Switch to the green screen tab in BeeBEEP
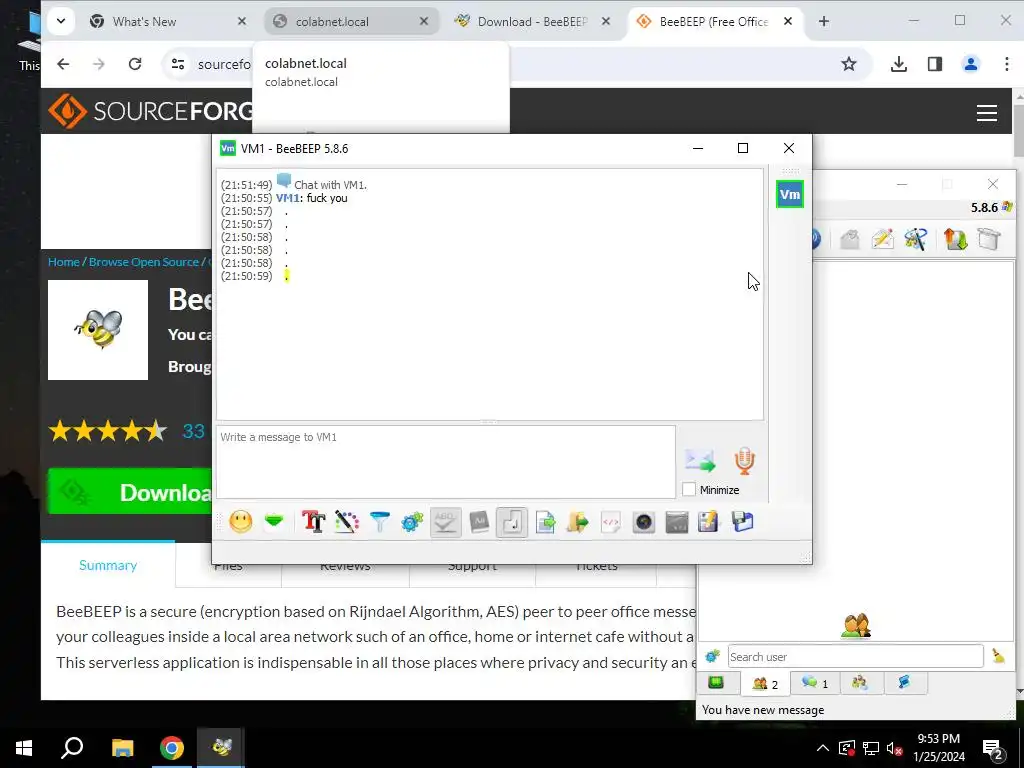Screen dimensions: 1024x768 coord(716,683)
